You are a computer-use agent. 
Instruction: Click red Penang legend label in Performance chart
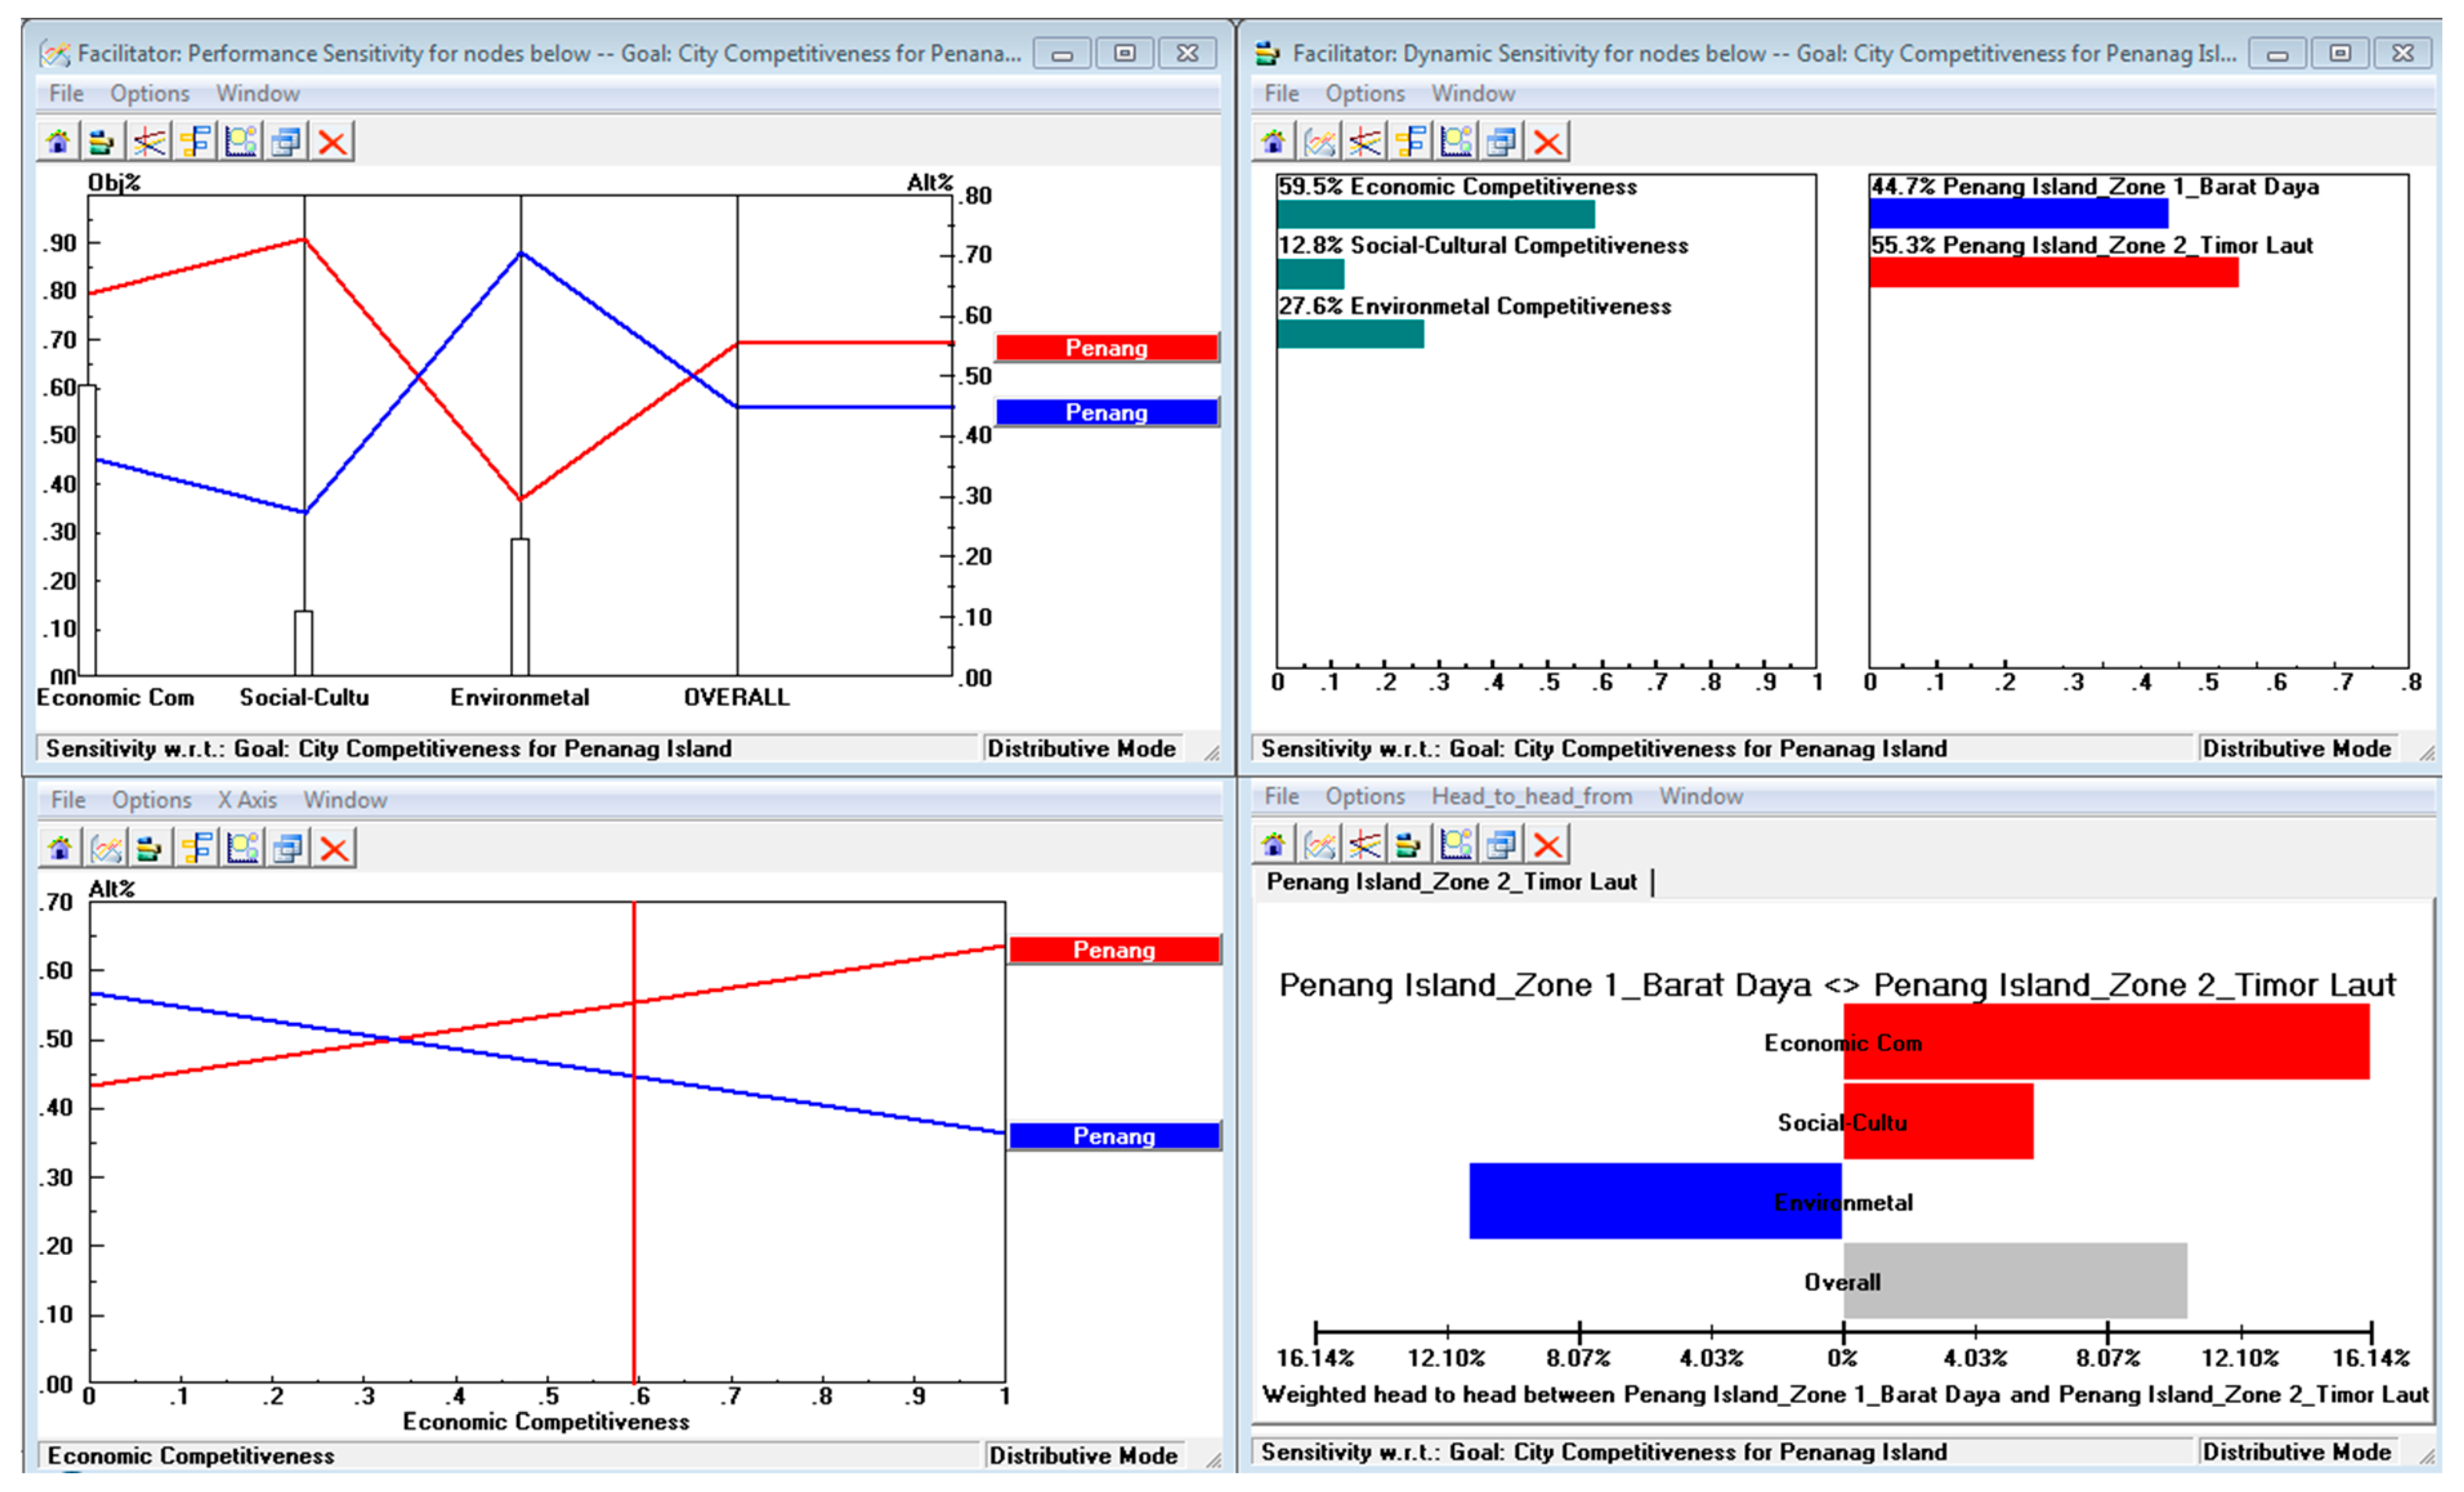[x=1106, y=348]
